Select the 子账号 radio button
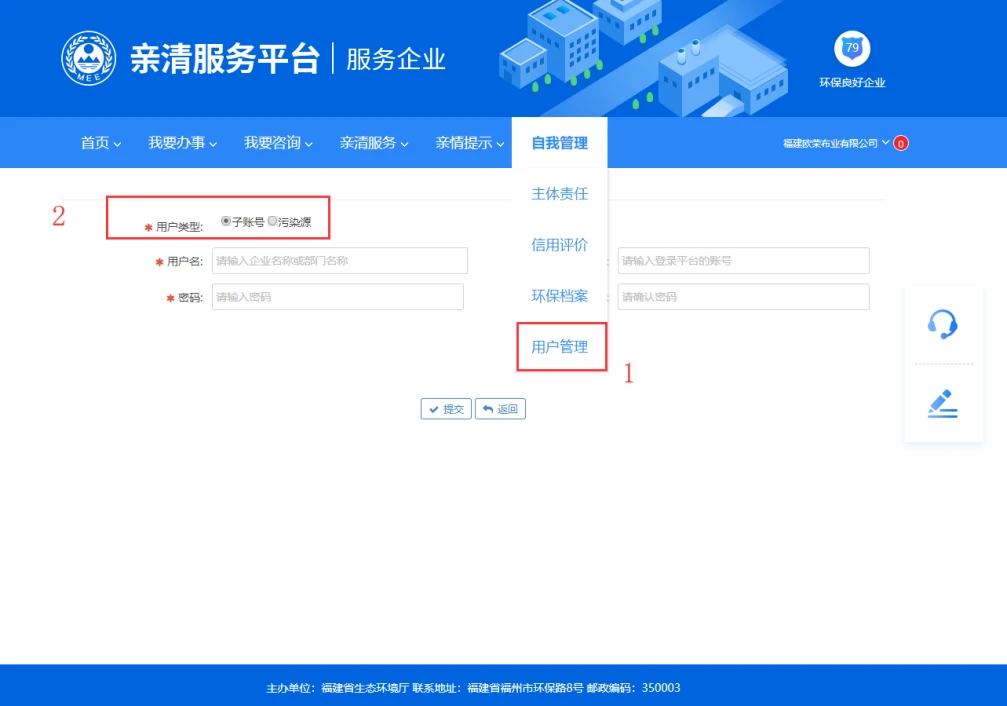The width and height of the screenshot is (1007, 706). (226, 221)
